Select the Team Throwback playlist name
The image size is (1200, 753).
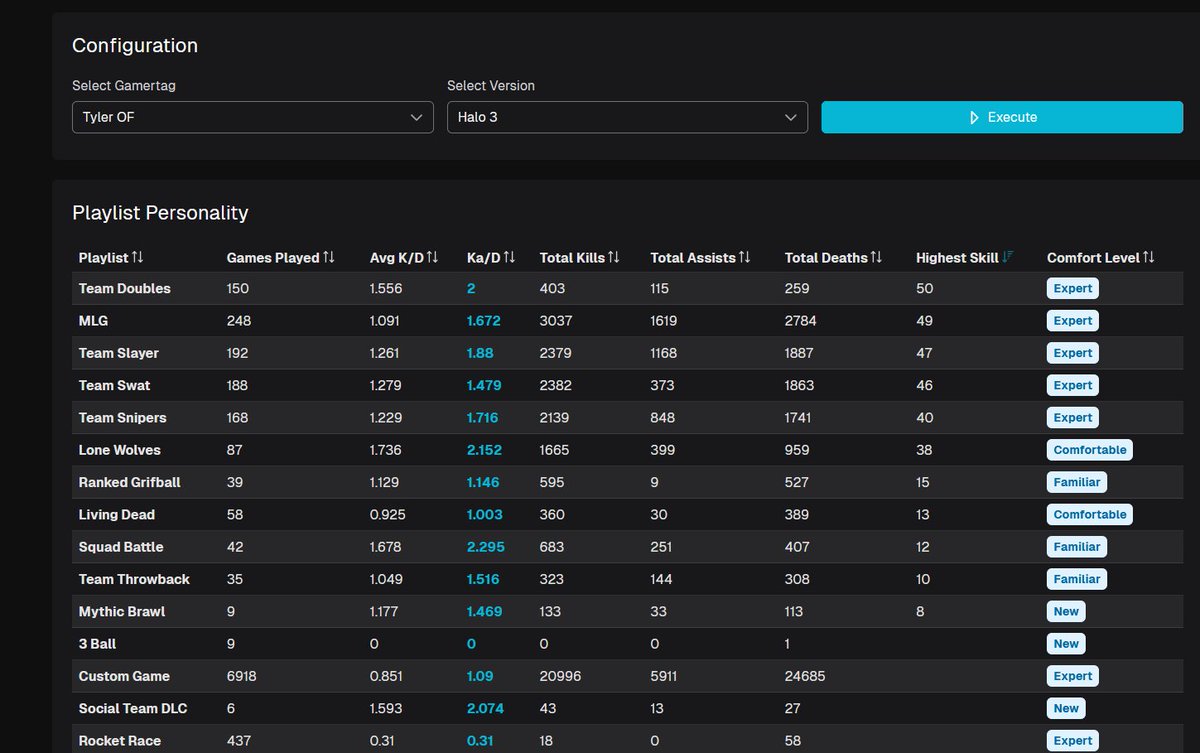coord(134,579)
